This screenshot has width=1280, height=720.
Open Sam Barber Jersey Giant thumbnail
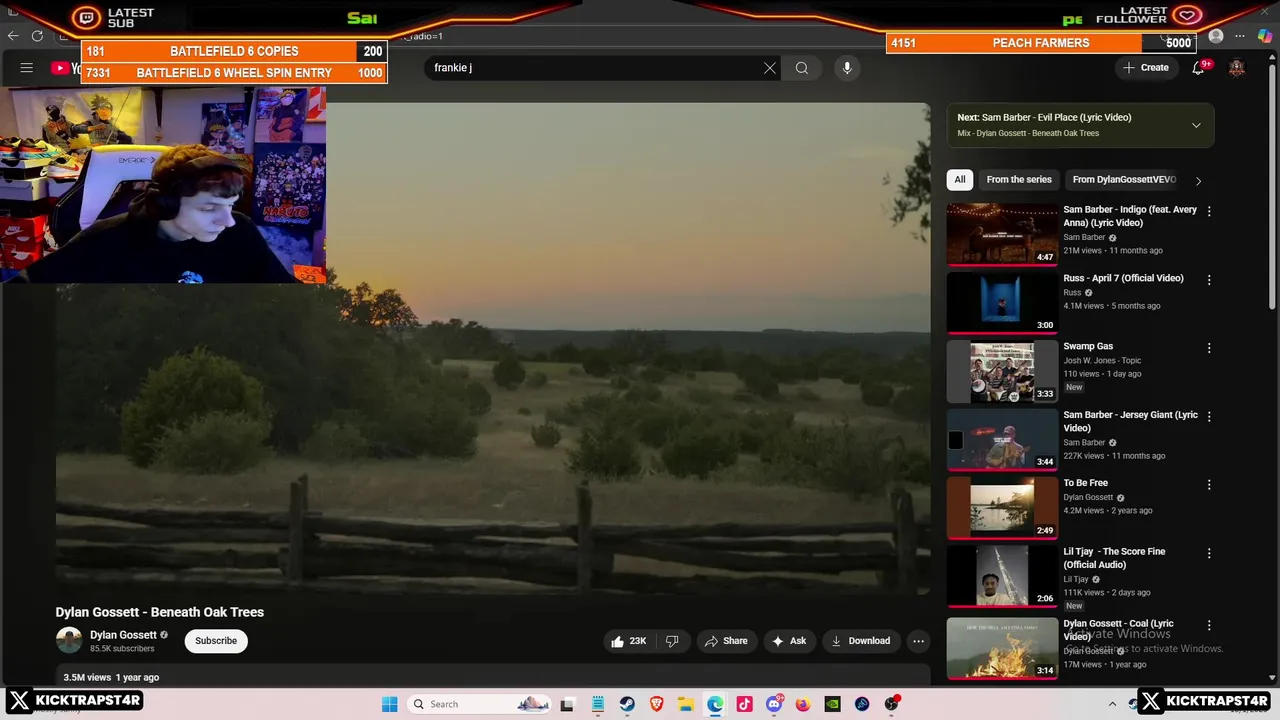pos(1002,439)
